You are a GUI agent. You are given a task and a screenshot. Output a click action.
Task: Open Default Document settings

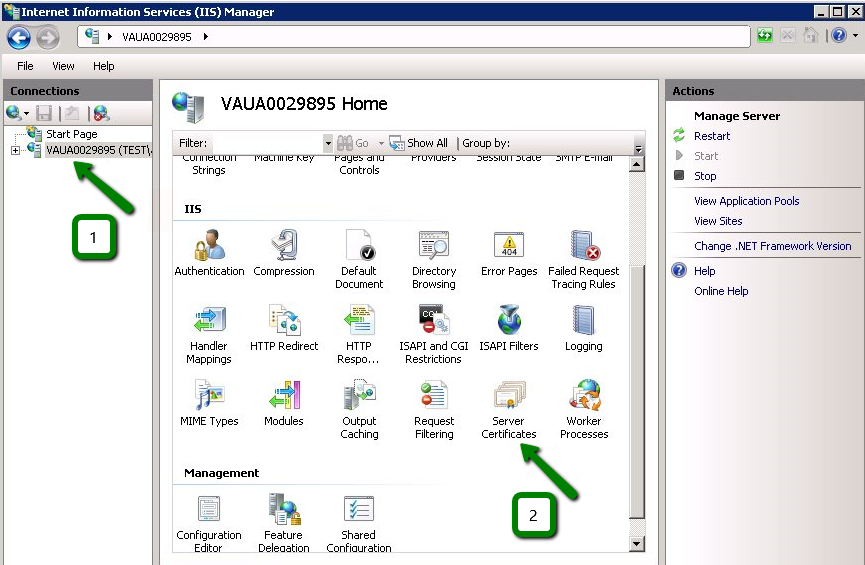click(359, 259)
